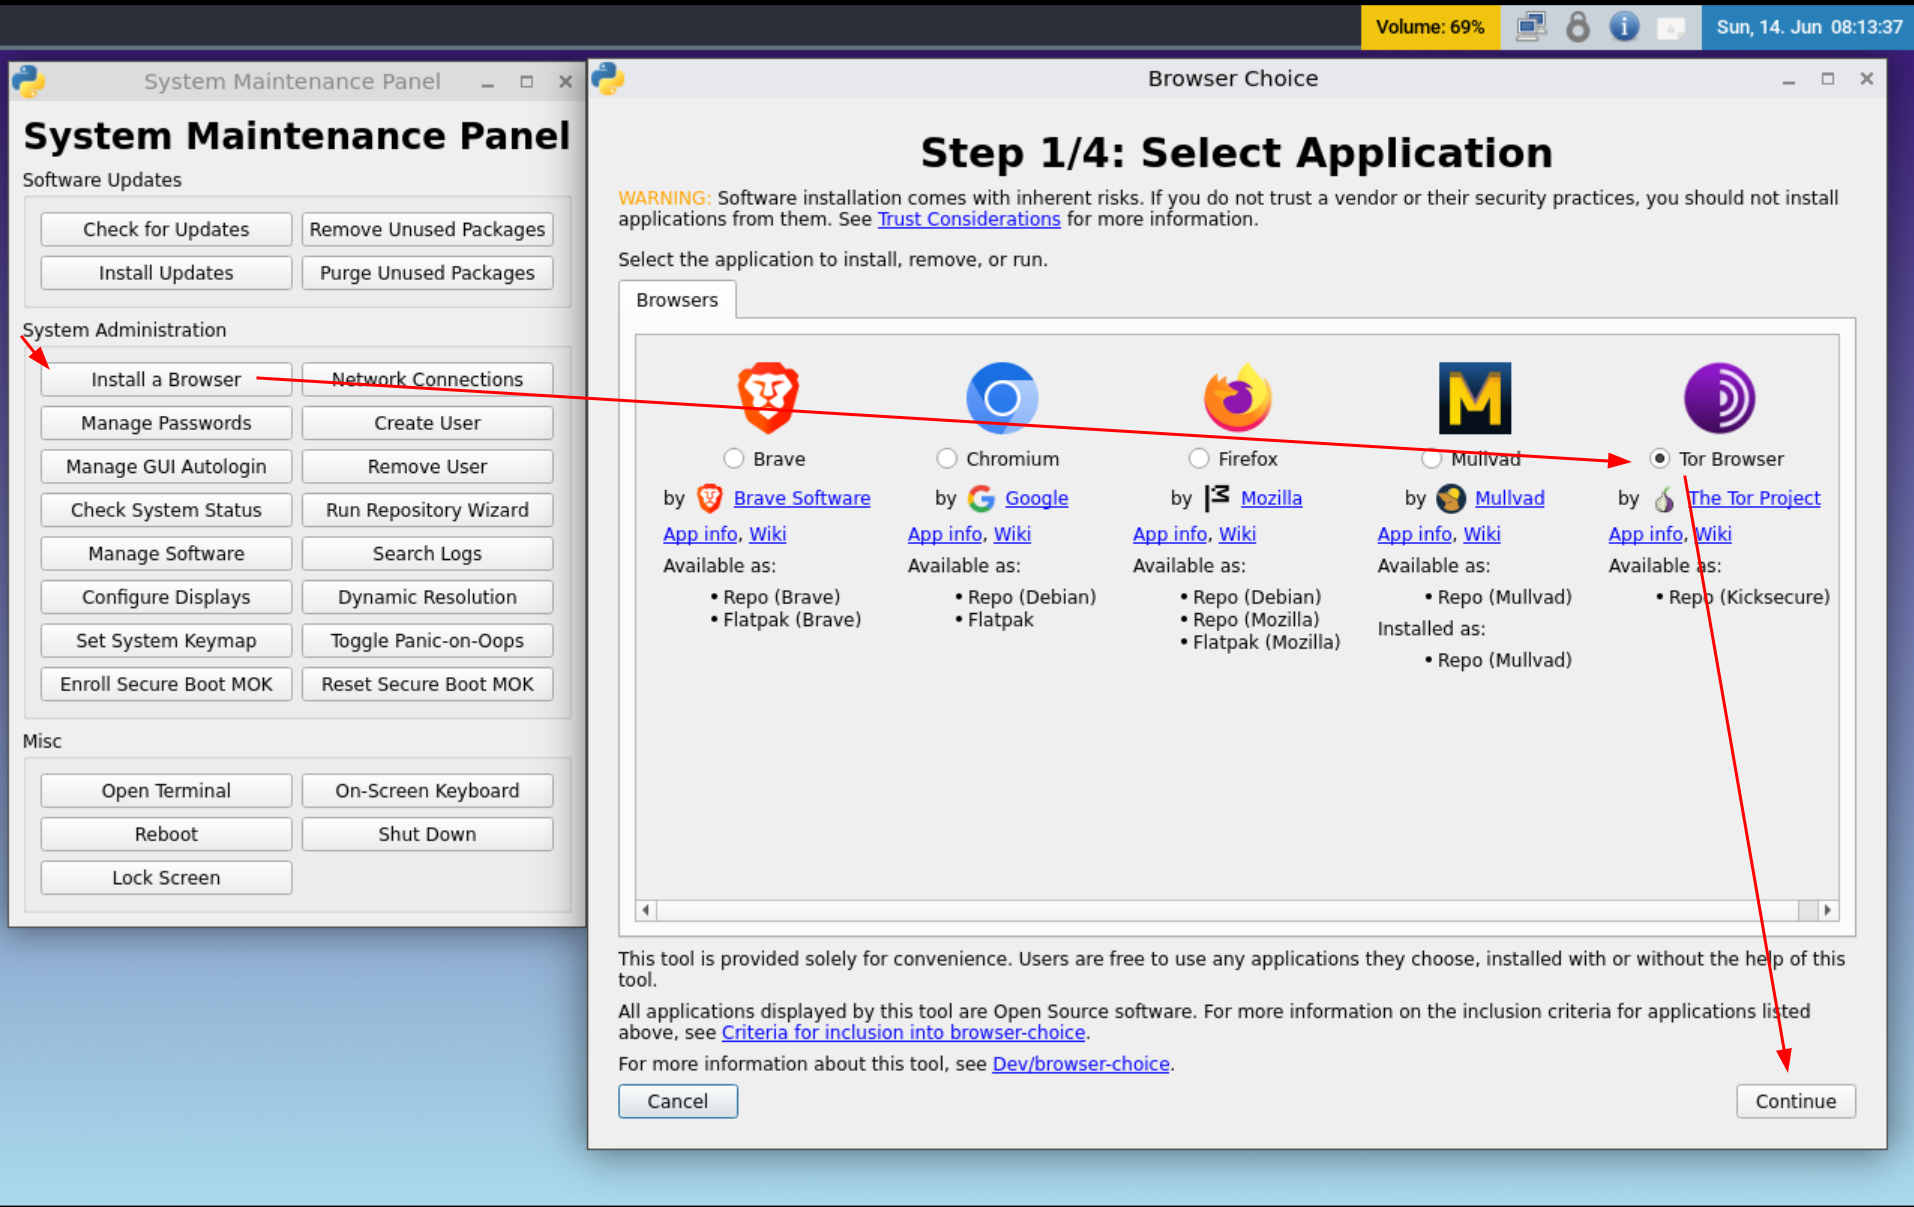1914x1207 pixels.
Task: Click the Volume 69% panel indicator
Action: (1430, 27)
